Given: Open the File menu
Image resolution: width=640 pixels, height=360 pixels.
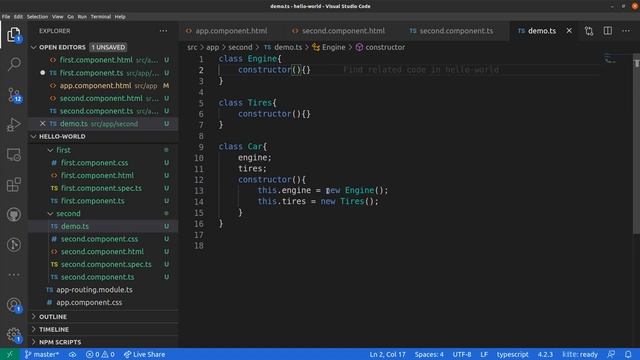Looking at the screenshot, I should point(6,17).
